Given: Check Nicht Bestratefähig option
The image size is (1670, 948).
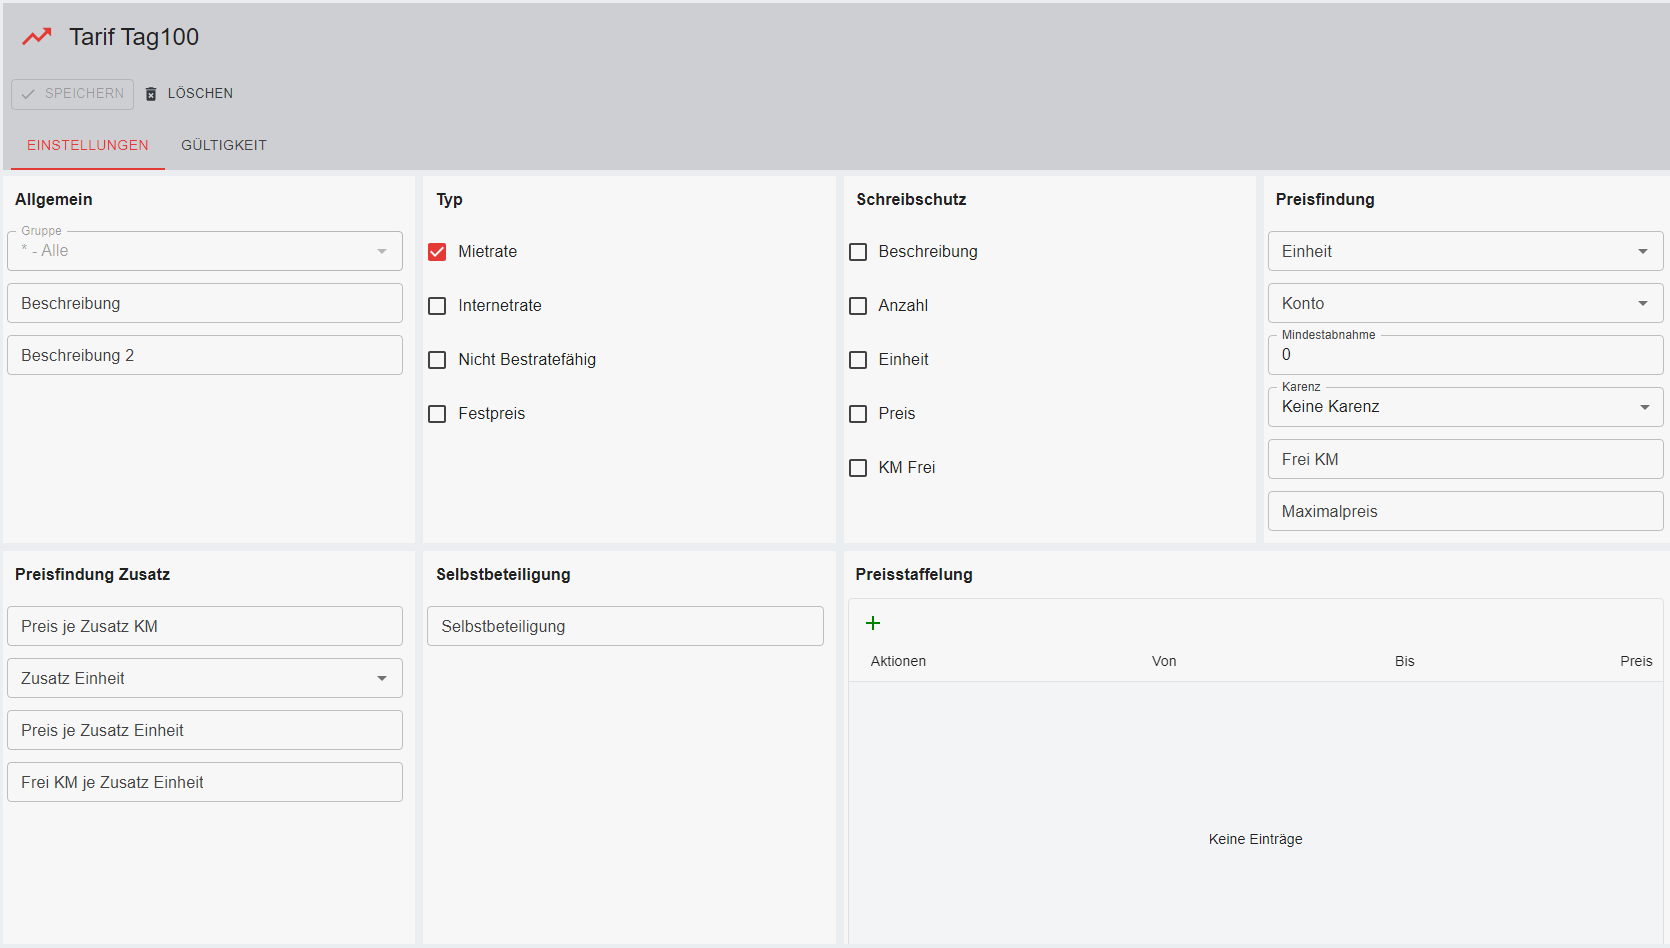Looking at the screenshot, I should [x=437, y=360].
